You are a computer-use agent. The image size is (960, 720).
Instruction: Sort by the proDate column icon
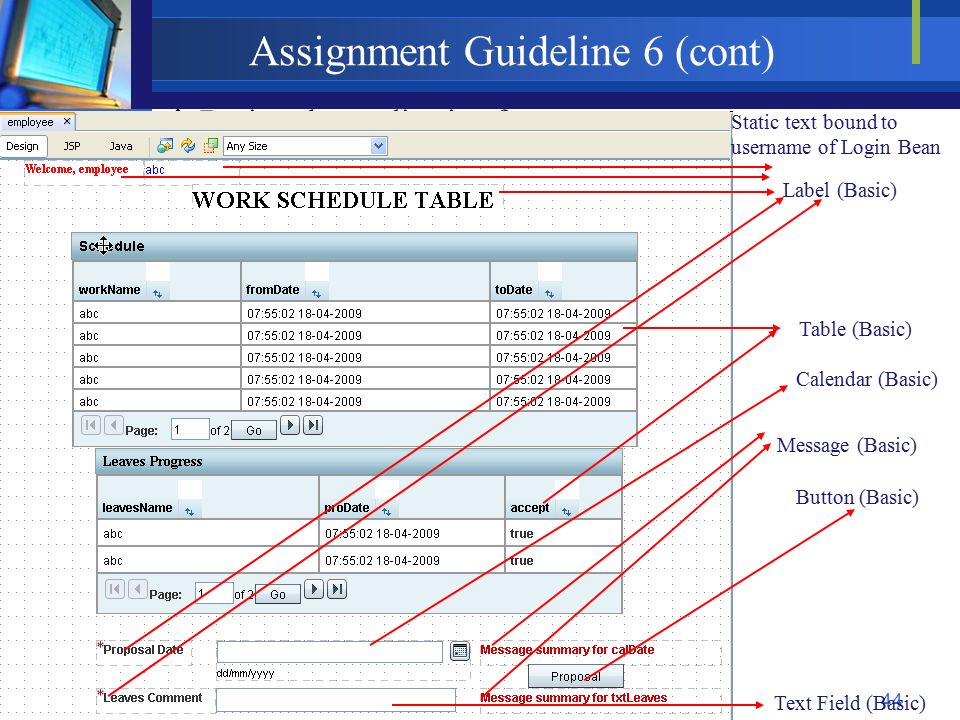click(x=386, y=512)
